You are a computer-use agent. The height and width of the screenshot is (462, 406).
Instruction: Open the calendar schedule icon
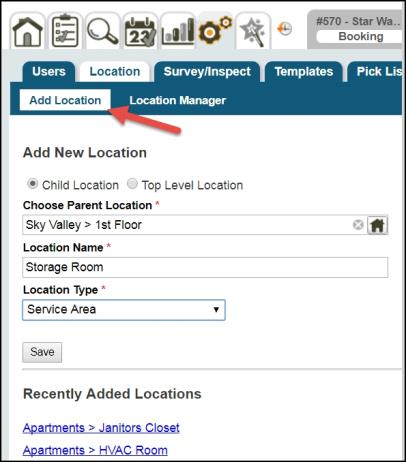(x=140, y=32)
